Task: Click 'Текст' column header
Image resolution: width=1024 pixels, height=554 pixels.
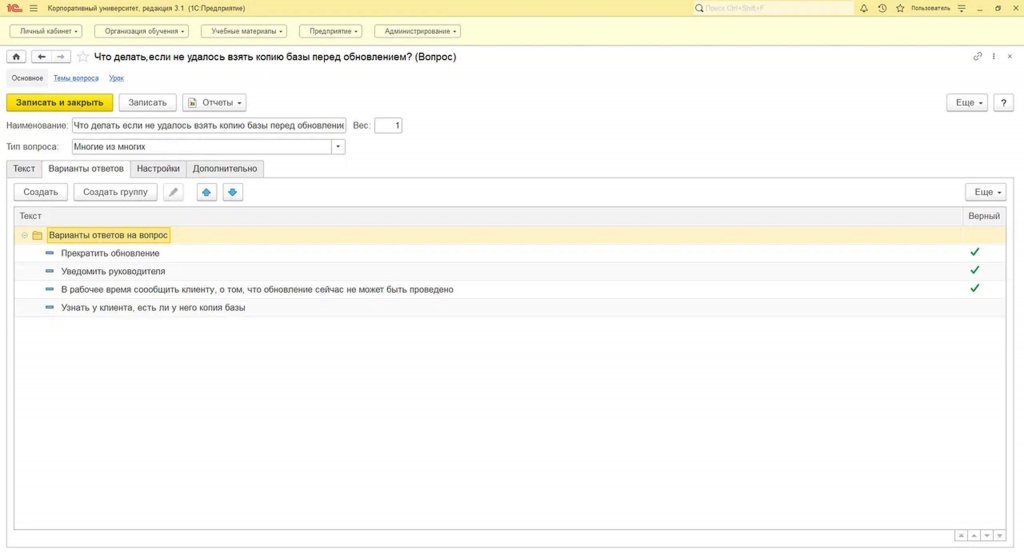Action: (x=488, y=216)
